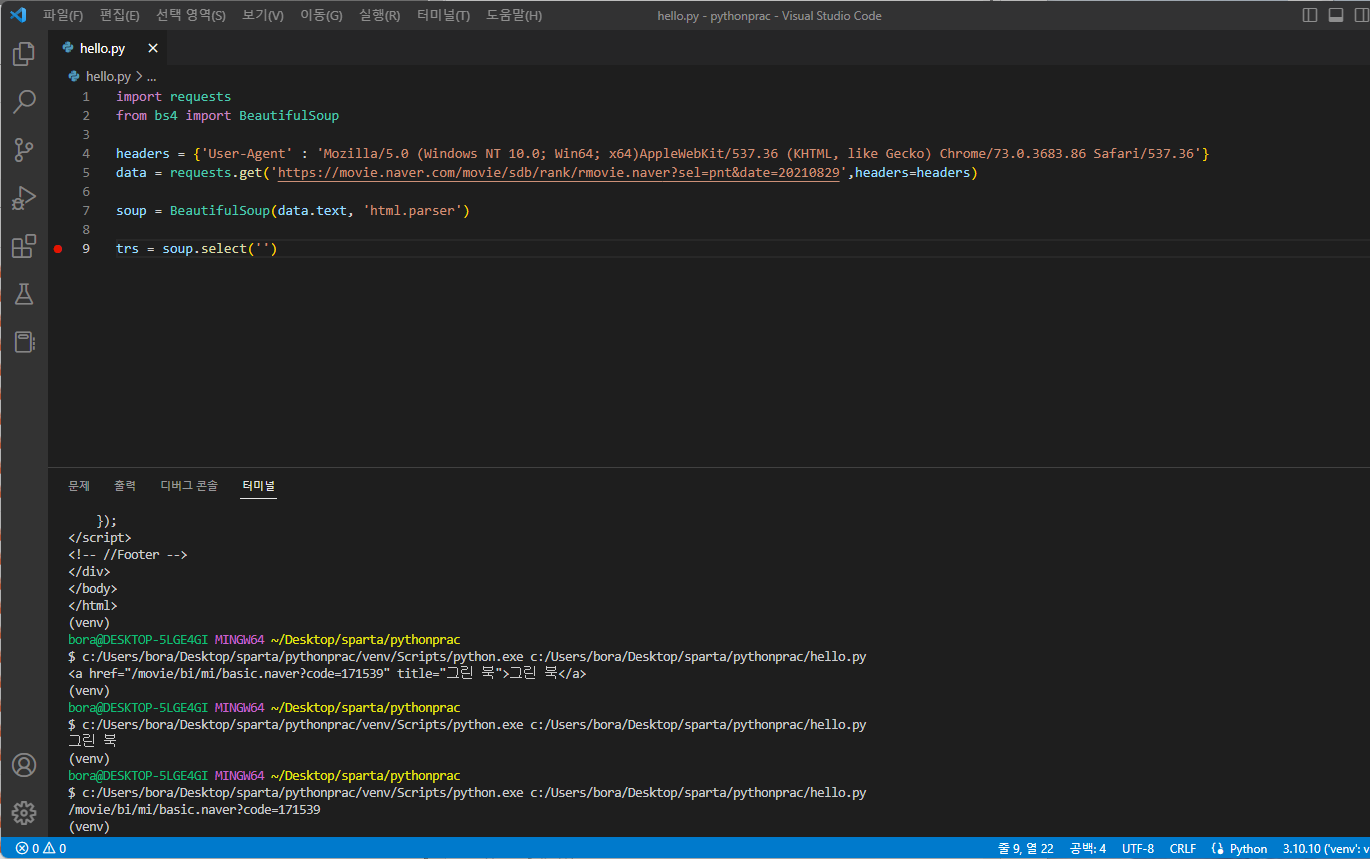Click hello.py in the breadcrumb bar
This screenshot has width=1370, height=859.
(108, 76)
